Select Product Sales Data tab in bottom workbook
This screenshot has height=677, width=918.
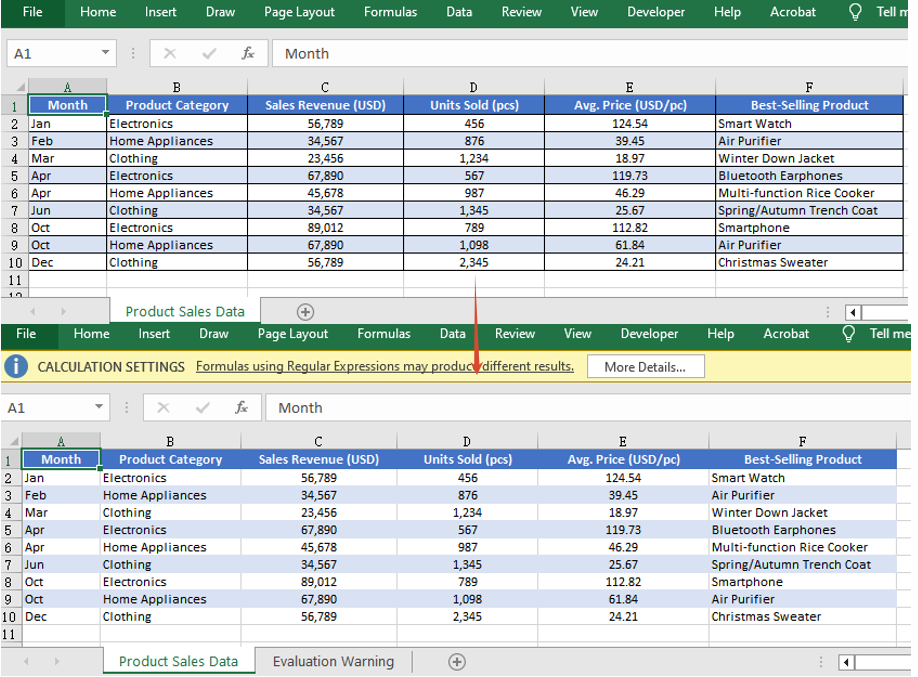179,662
